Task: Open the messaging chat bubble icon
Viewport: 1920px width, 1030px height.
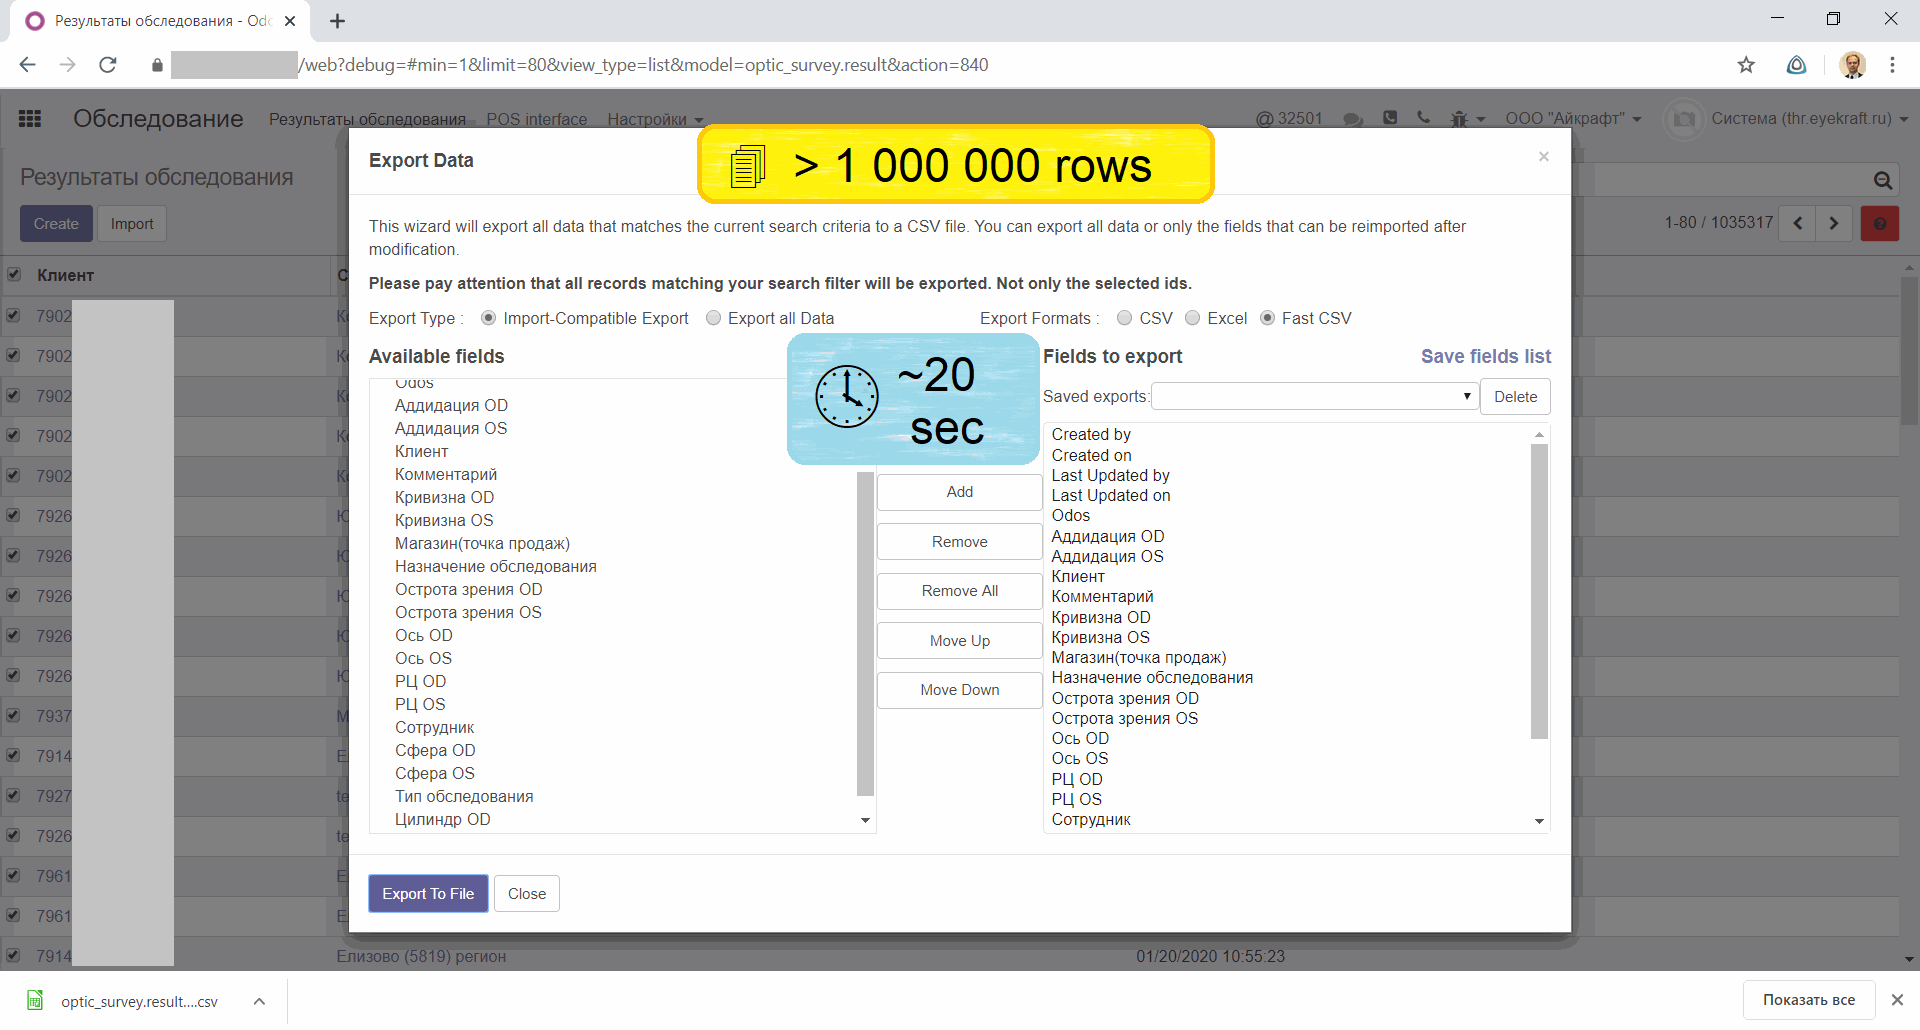Action: (x=1353, y=119)
